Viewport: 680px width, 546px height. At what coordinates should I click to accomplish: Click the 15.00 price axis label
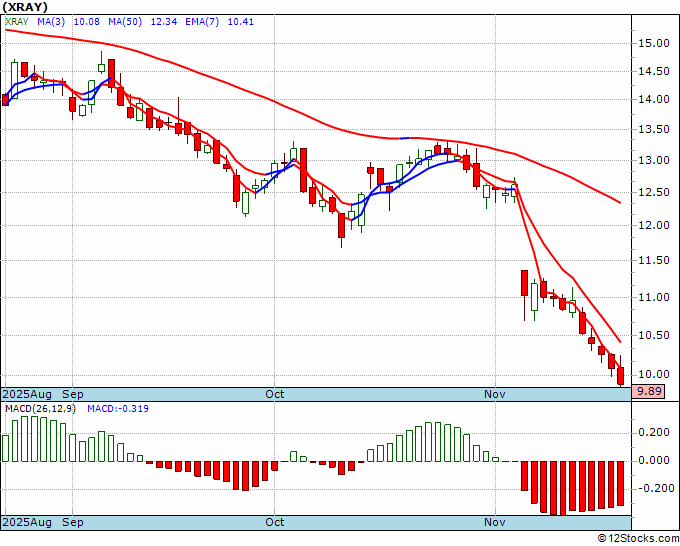pos(654,43)
